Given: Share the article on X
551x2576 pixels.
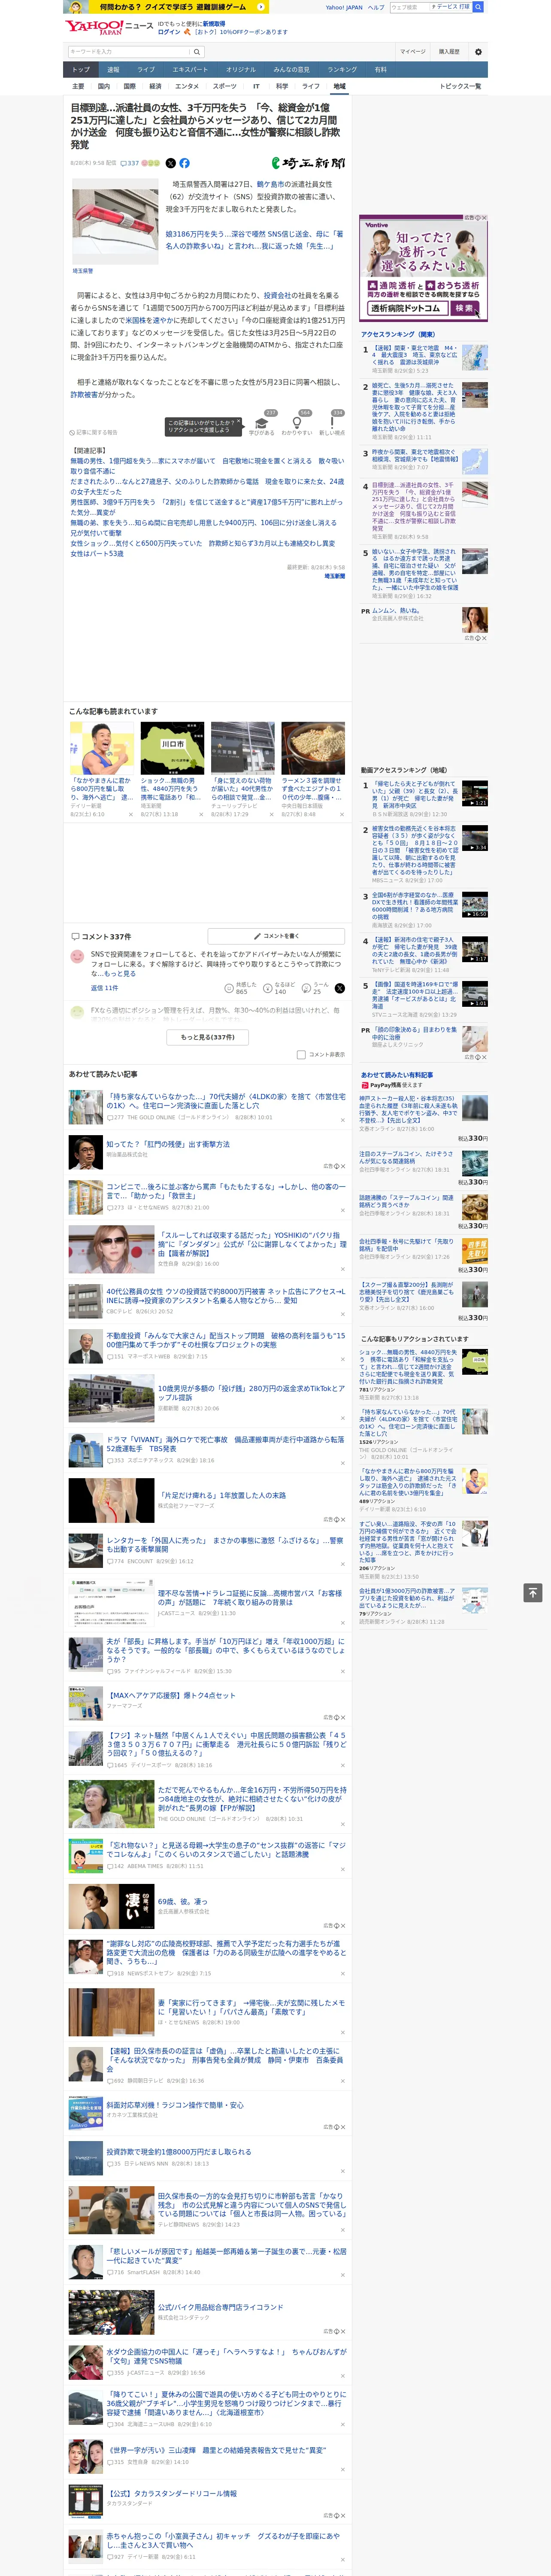Looking at the screenshot, I should tap(170, 163).
